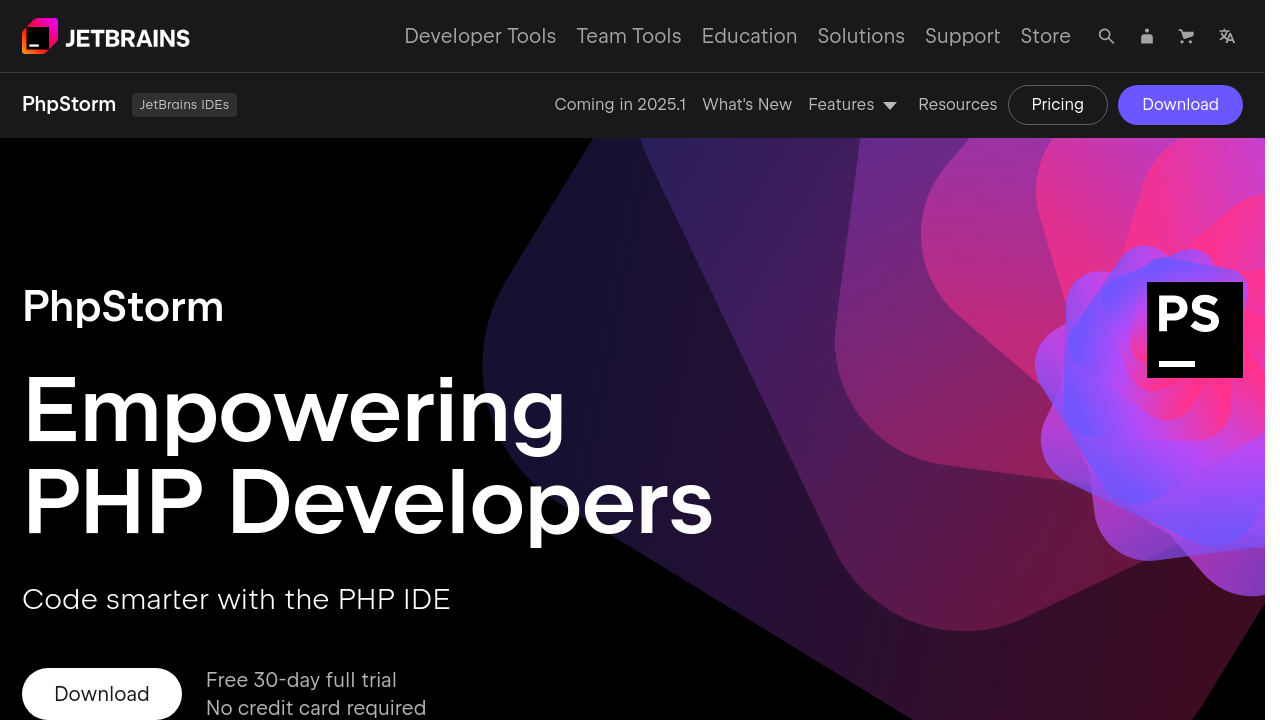Click the purple Download button in header
Viewport: 1280px width, 720px height.
point(1180,104)
